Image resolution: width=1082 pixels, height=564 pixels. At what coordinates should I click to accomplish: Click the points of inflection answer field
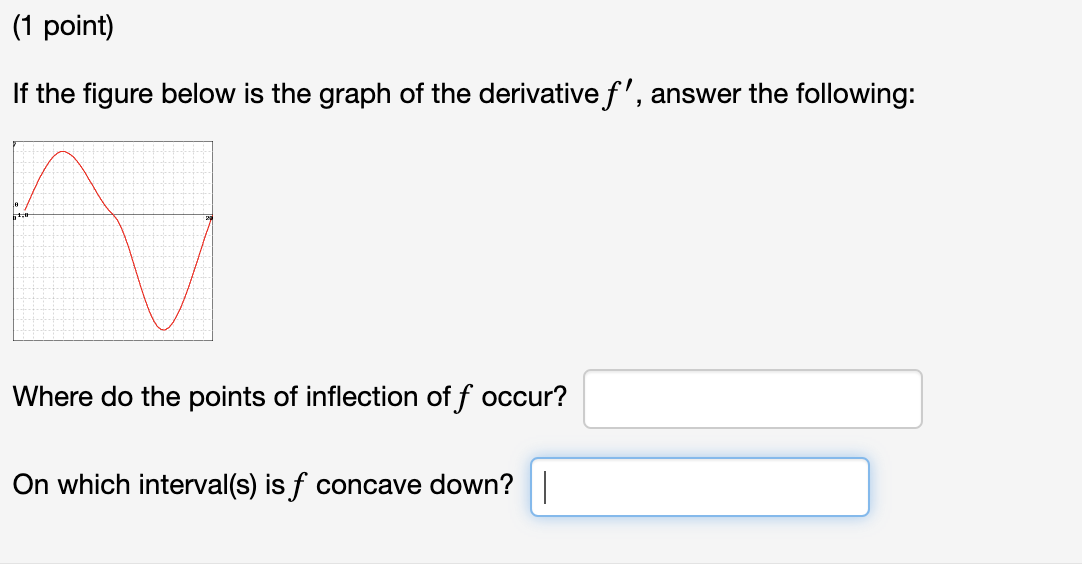[x=753, y=399]
